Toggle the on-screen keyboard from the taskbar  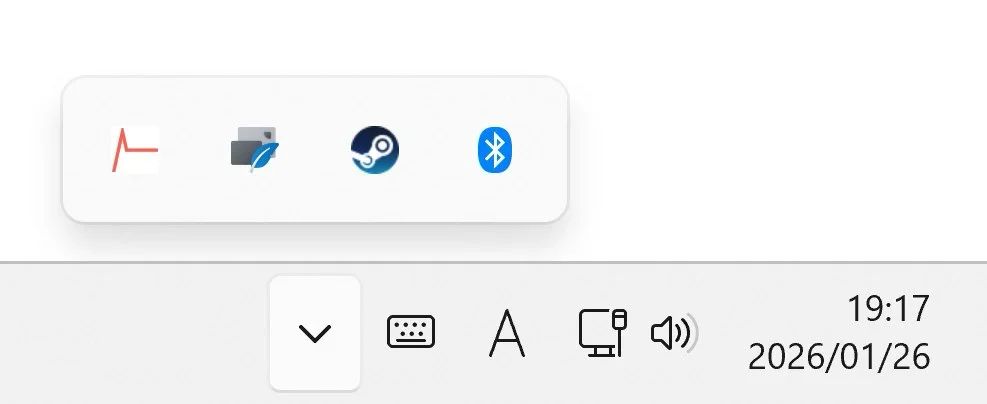pyautogui.click(x=411, y=332)
